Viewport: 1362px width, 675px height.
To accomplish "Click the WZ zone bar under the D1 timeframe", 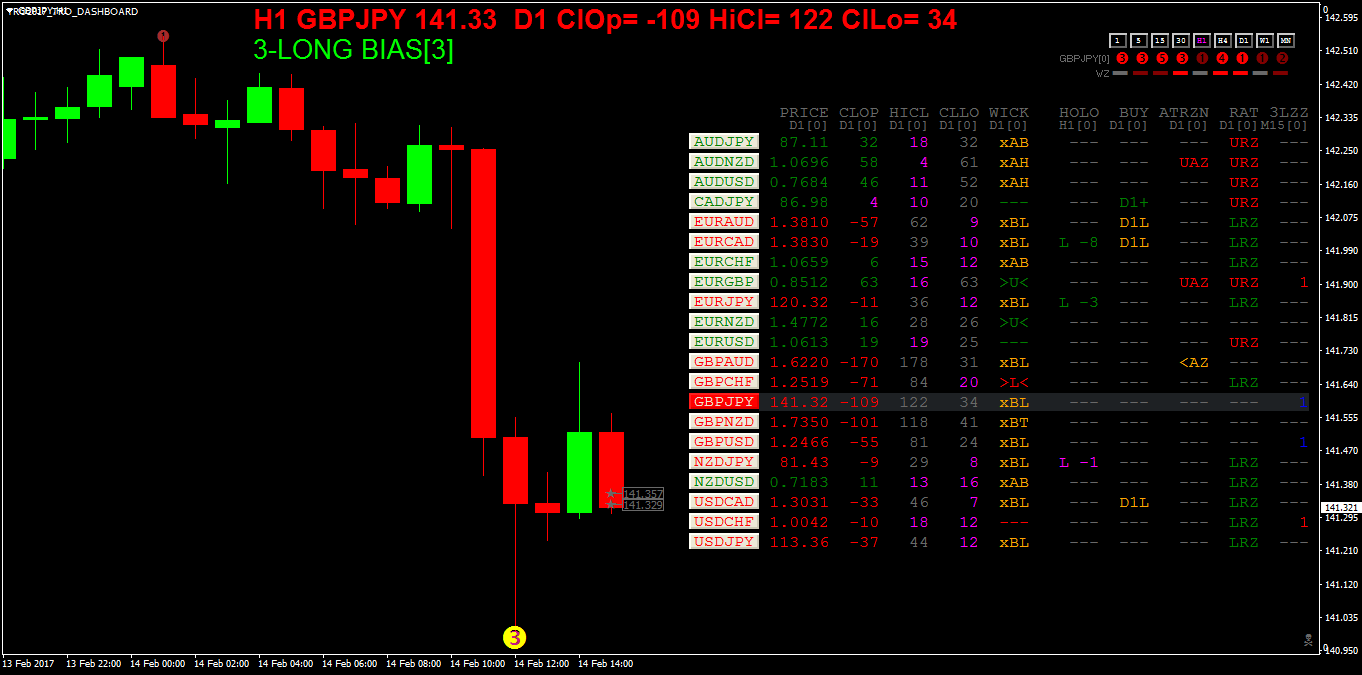I will point(1242,73).
